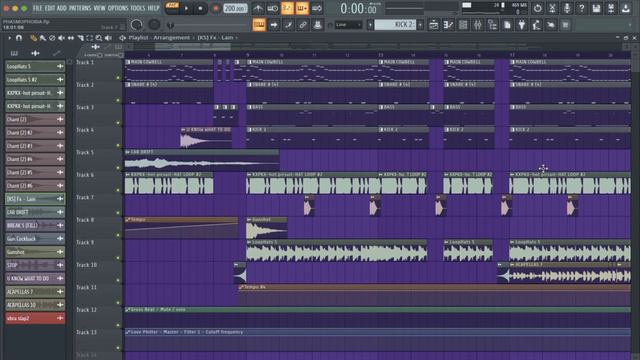Click the undo history circular arrow icon
The height and width of the screenshot is (360, 640).
(x=537, y=8)
